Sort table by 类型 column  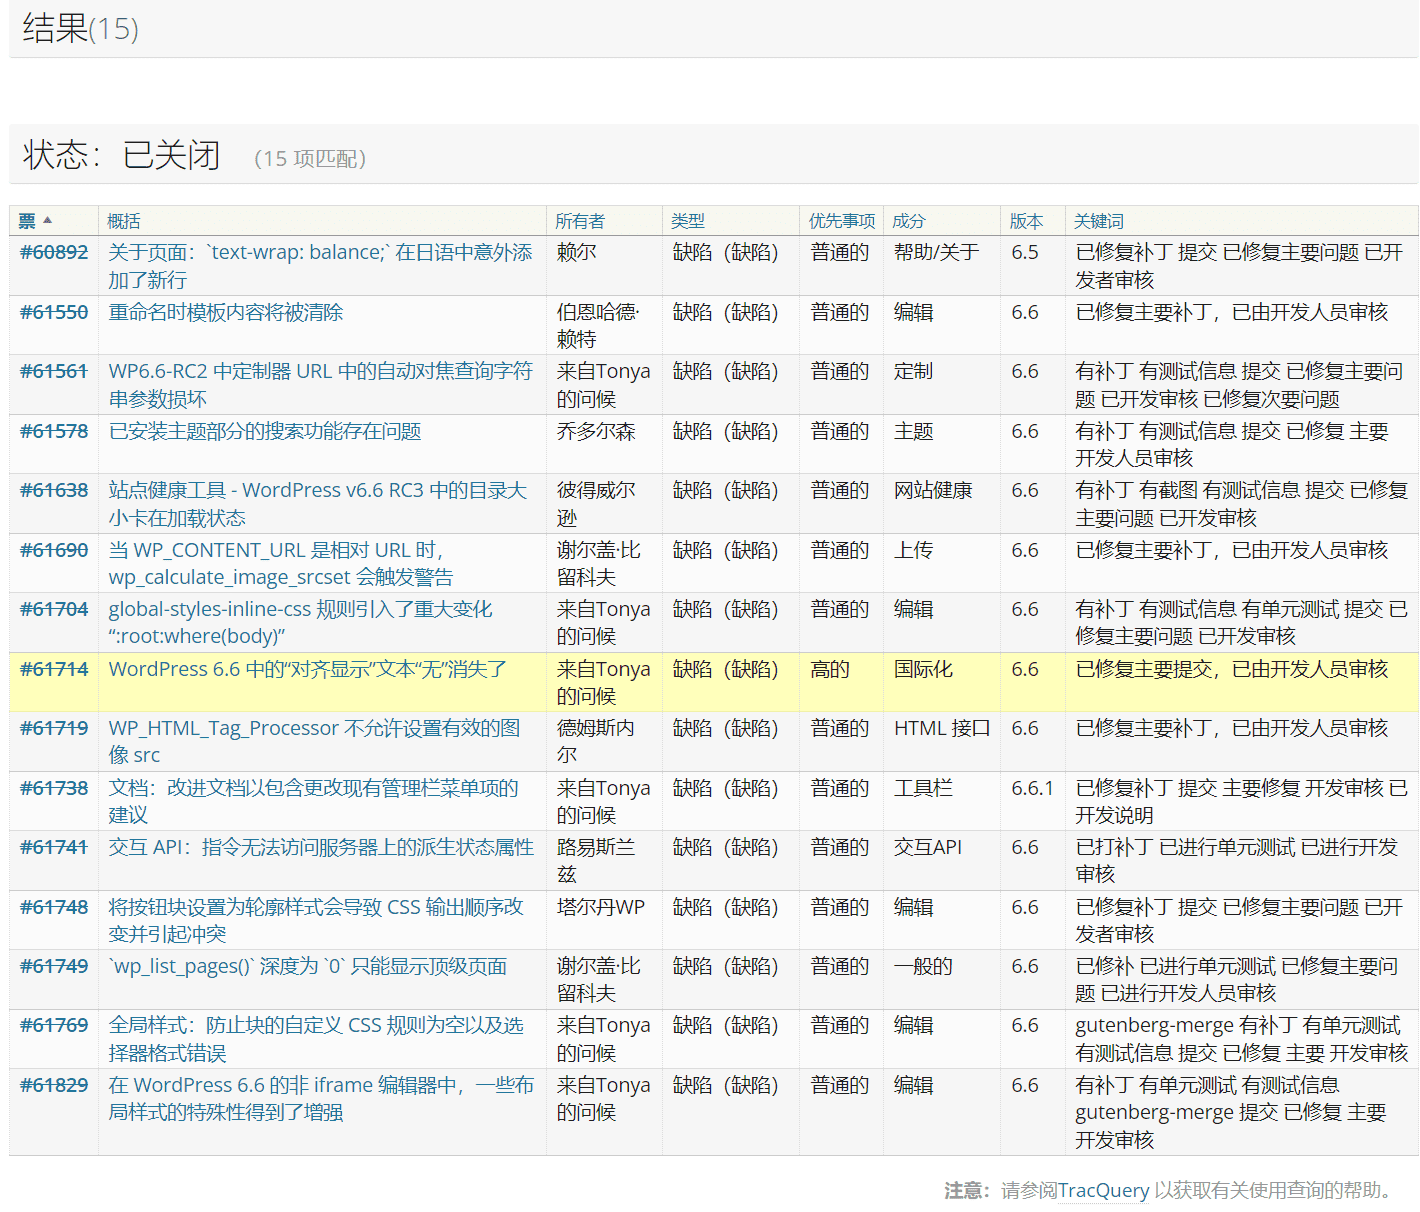[688, 221]
